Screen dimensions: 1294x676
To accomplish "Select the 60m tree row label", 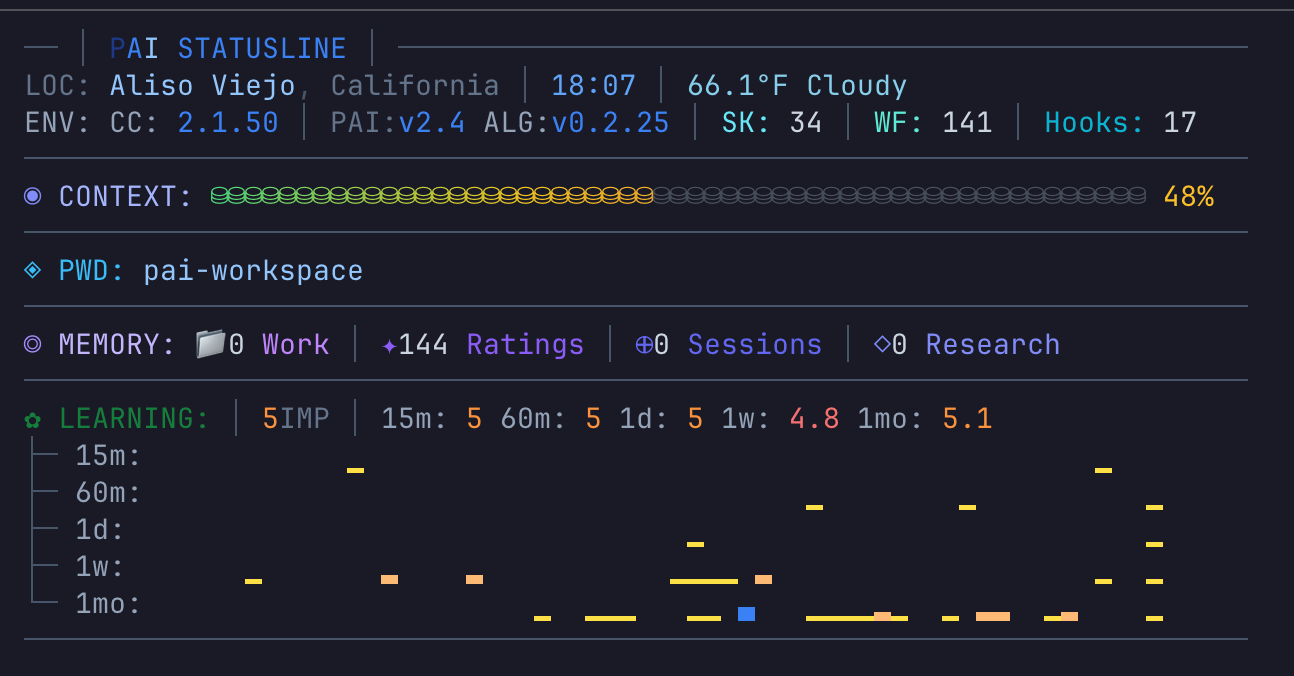I will click(x=108, y=493).
